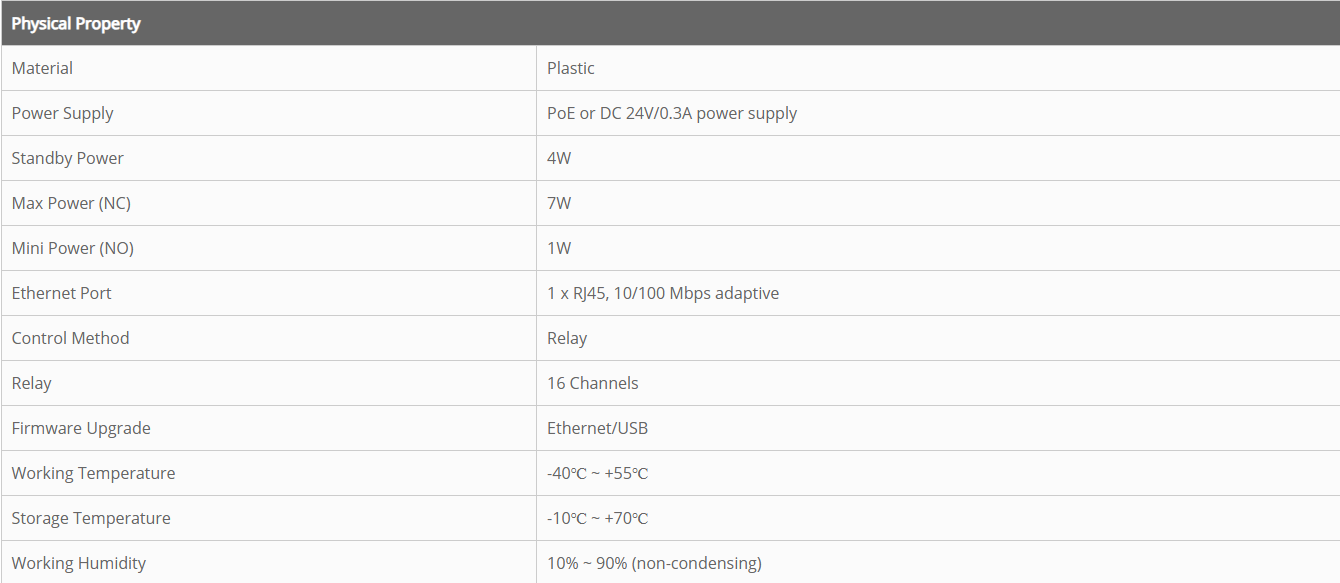Click the Firmware Upgrade row label
Image resolution: width=1340 pixels, height=583 pixels.
[x=81, y=428]
